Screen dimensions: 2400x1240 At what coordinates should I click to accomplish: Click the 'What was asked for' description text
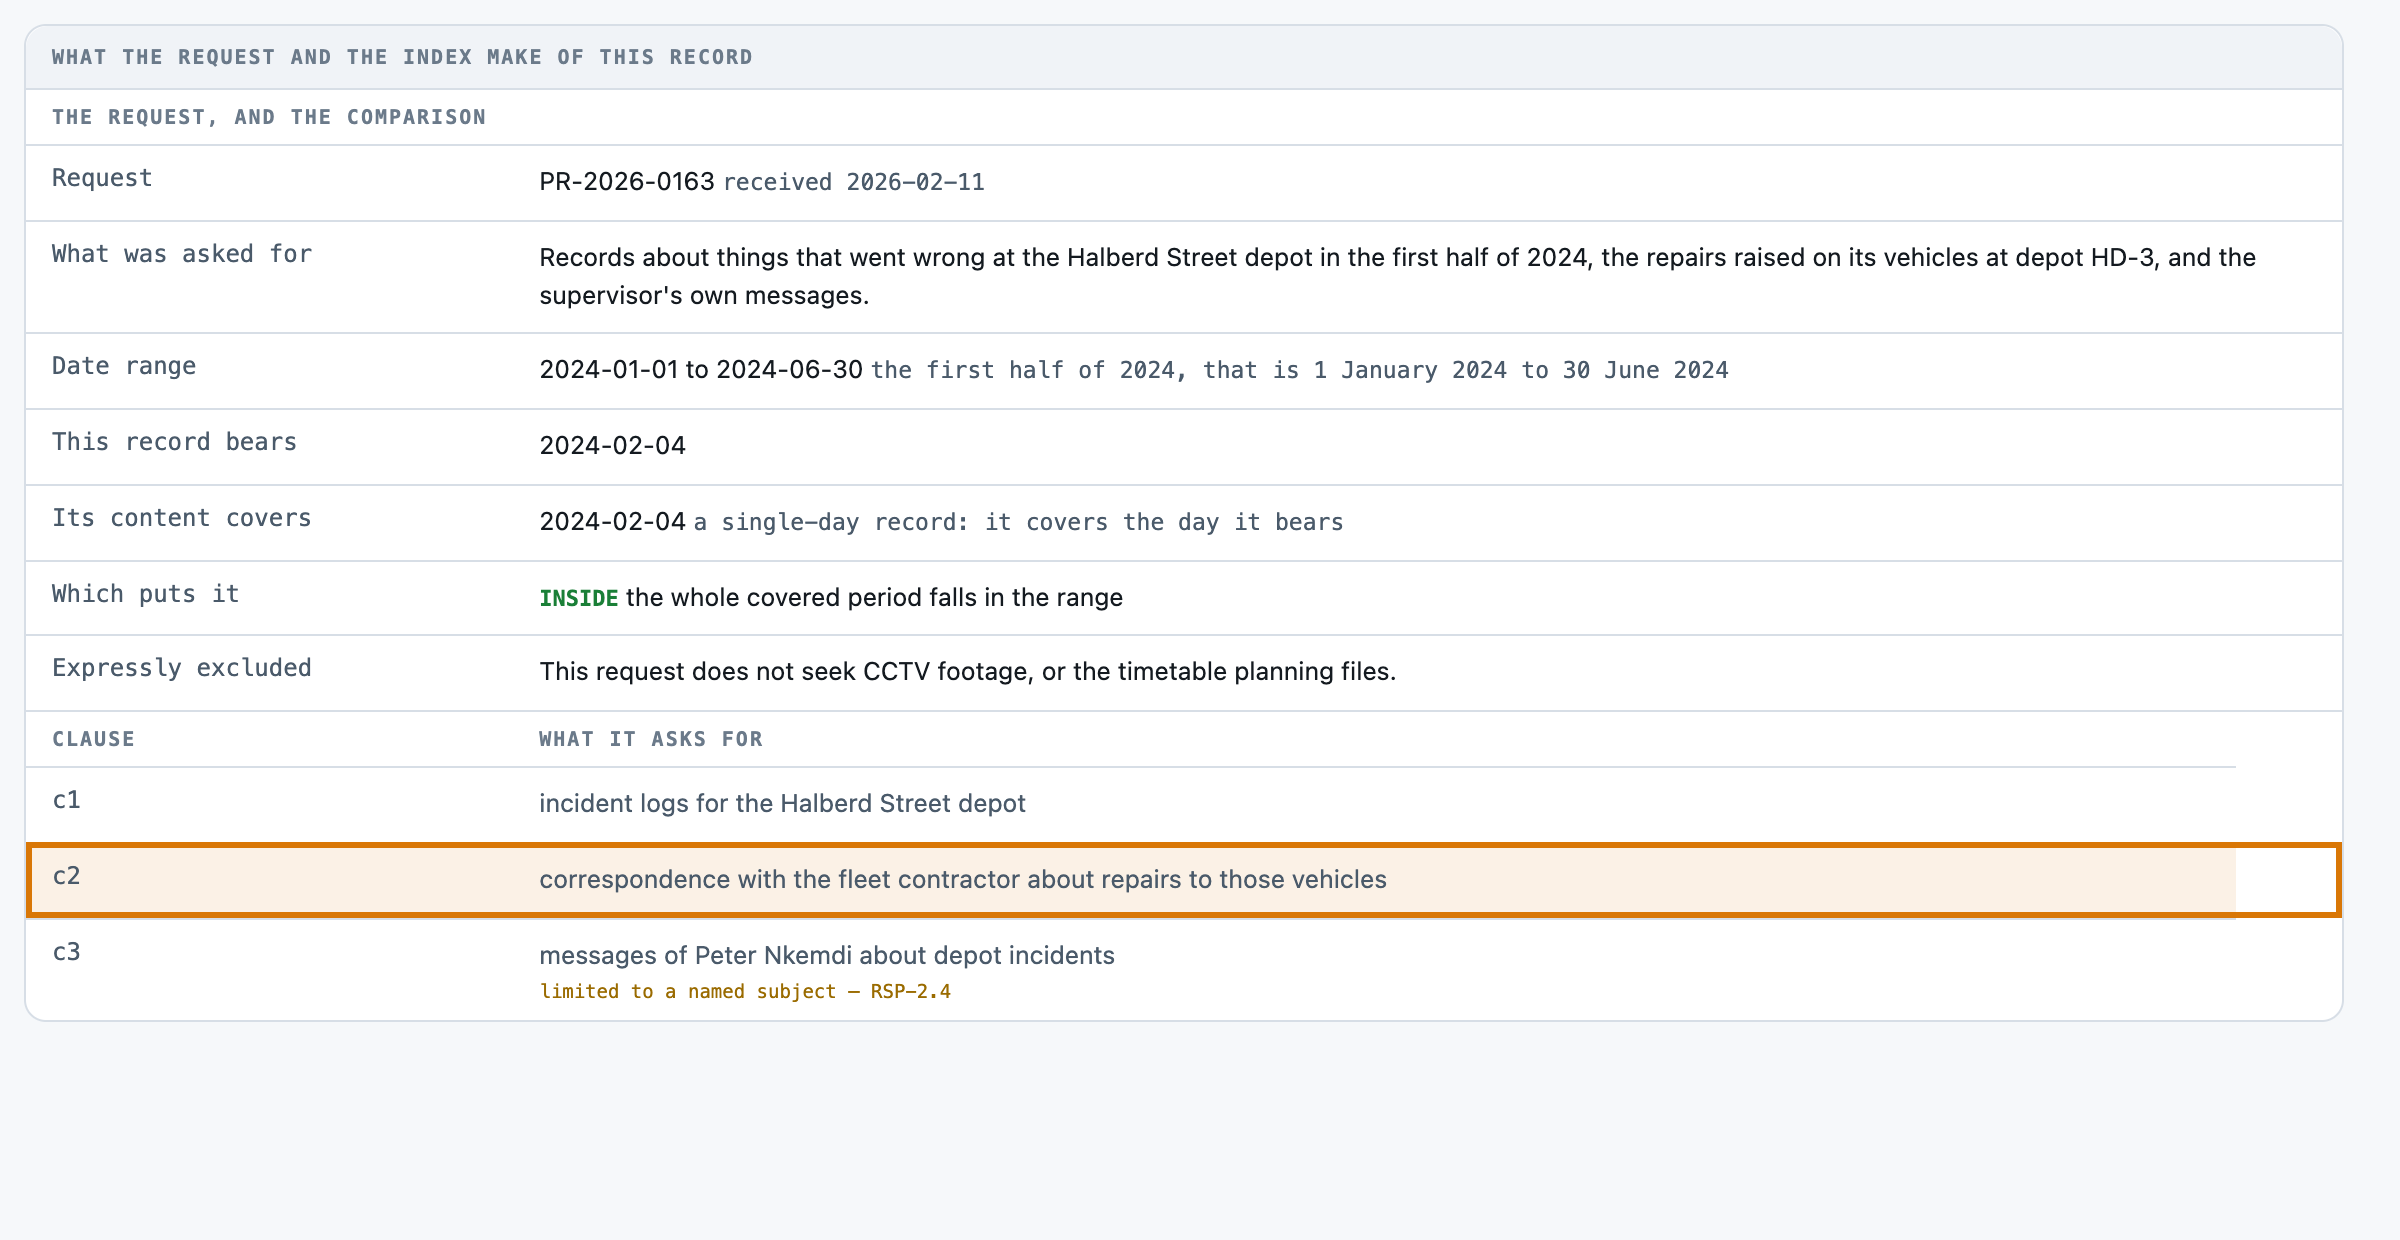click(1397, 276)
